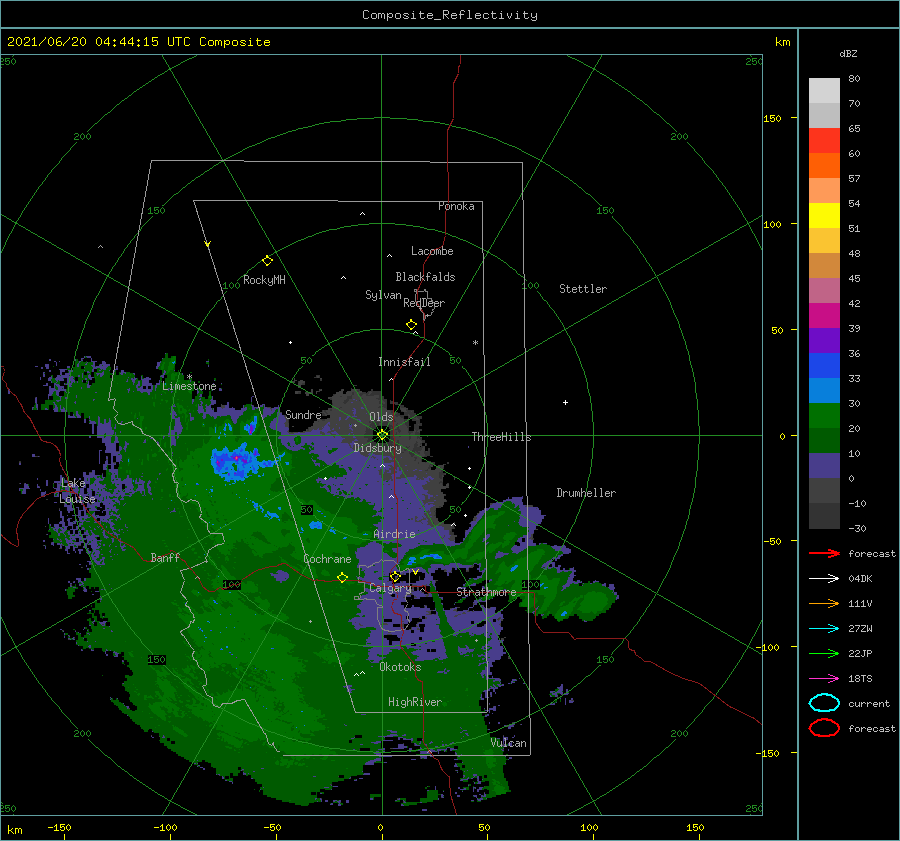Screen dimensions: 900x841
Task: Click the green 22JP arrow in legend
Action: (824, 653)
